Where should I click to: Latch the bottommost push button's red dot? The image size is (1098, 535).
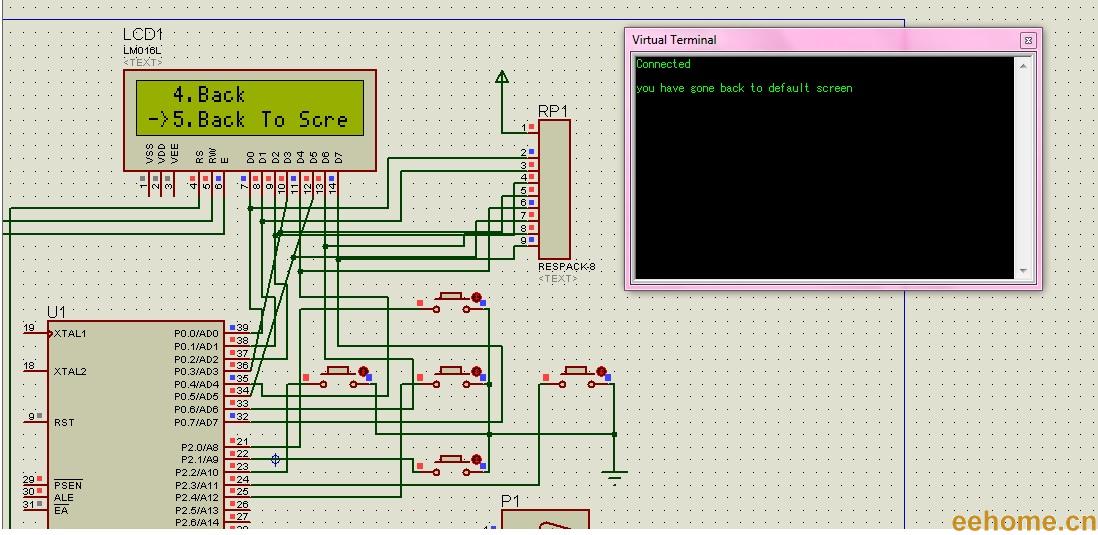(476, 460)
